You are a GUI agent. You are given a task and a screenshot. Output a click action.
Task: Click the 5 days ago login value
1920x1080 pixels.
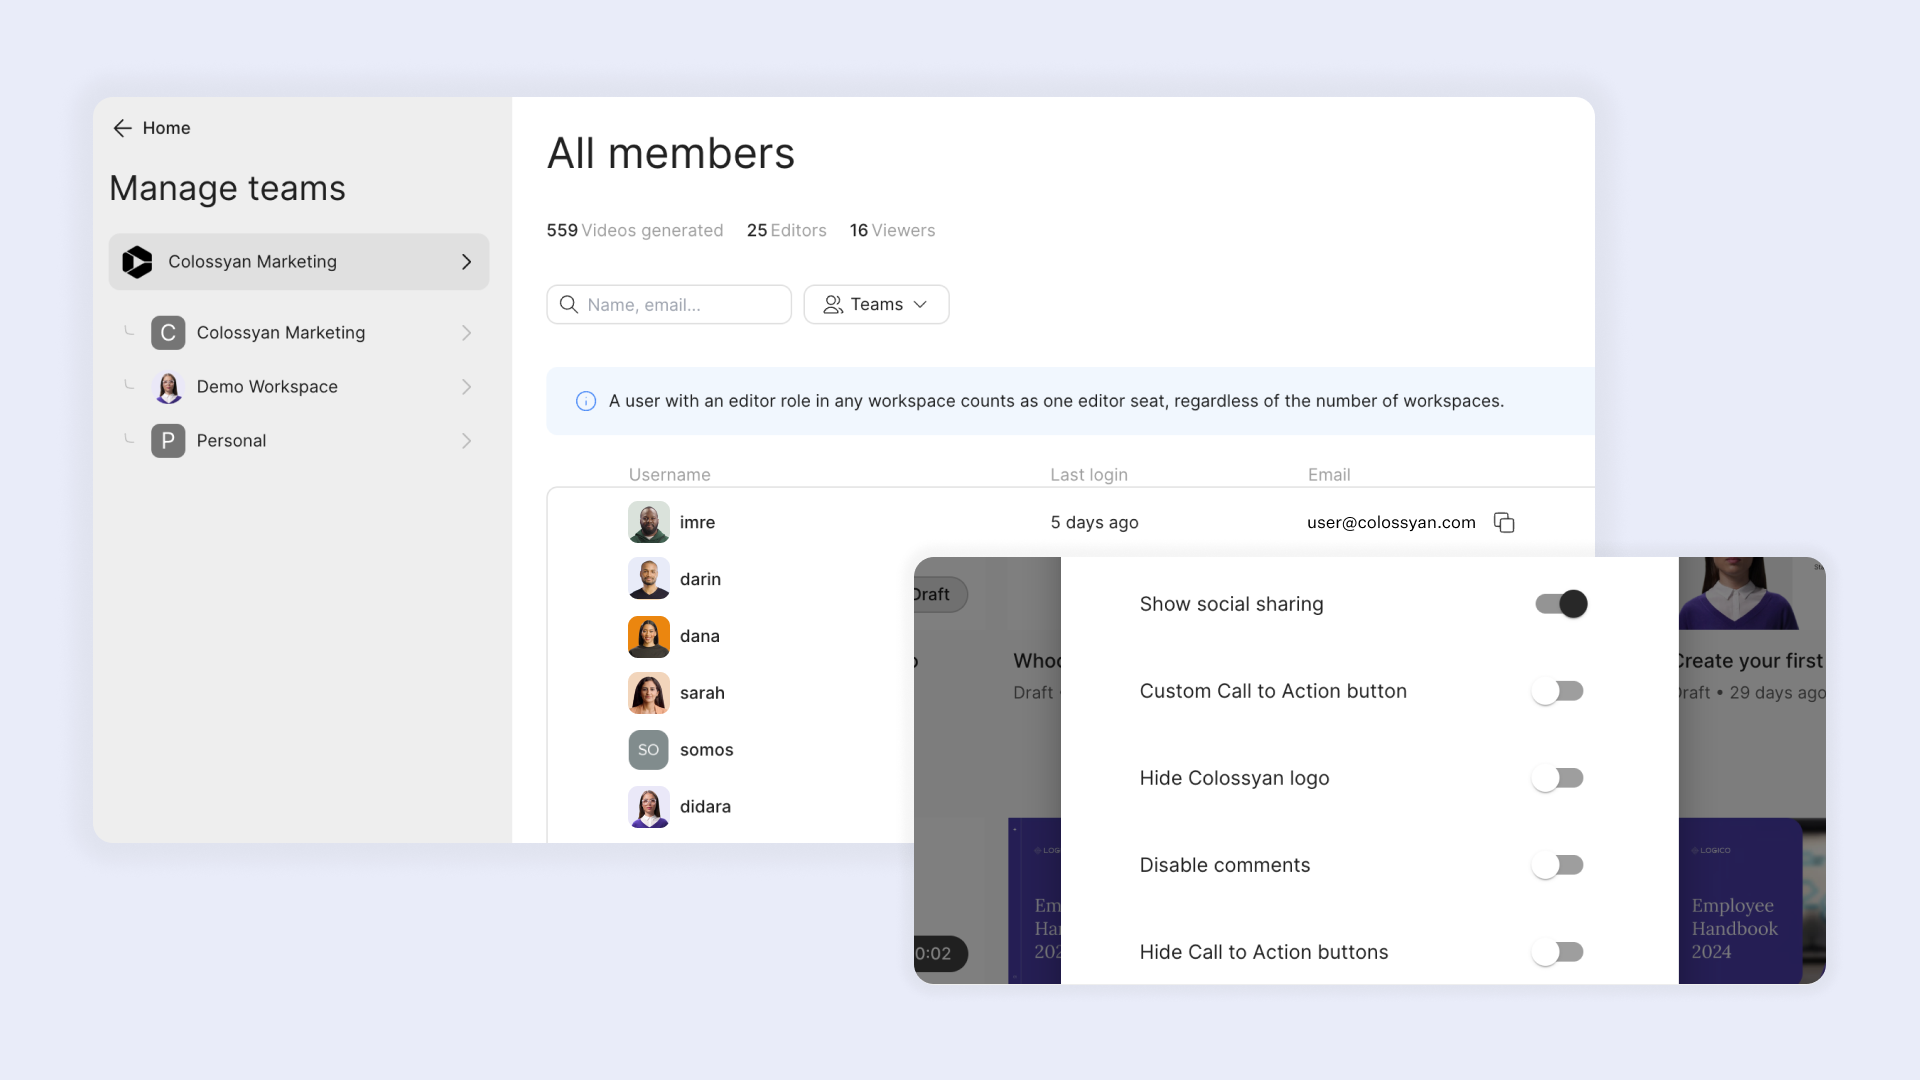tap(1094, 522)
